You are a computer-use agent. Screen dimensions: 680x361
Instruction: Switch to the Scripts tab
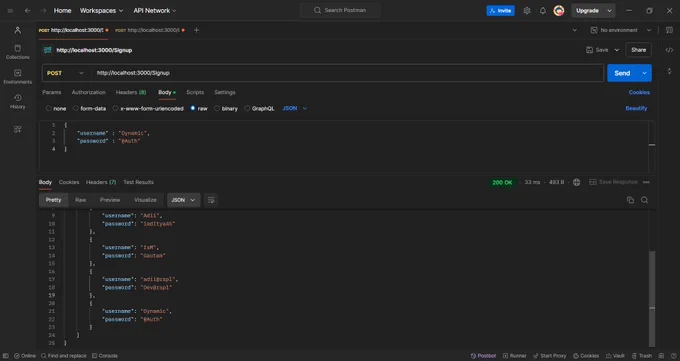click(195, 92)
